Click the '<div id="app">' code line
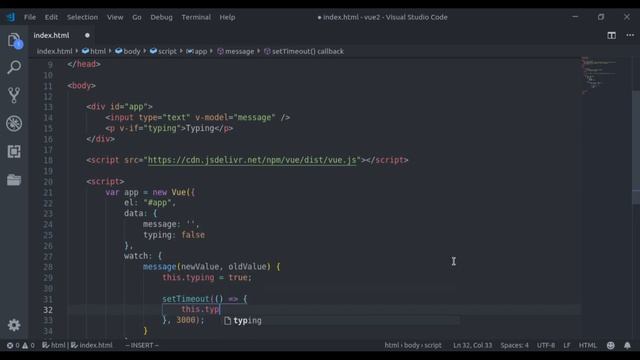The width and height of the screenshot is (640, 360). pyautogui.click(x=119, y=107)
